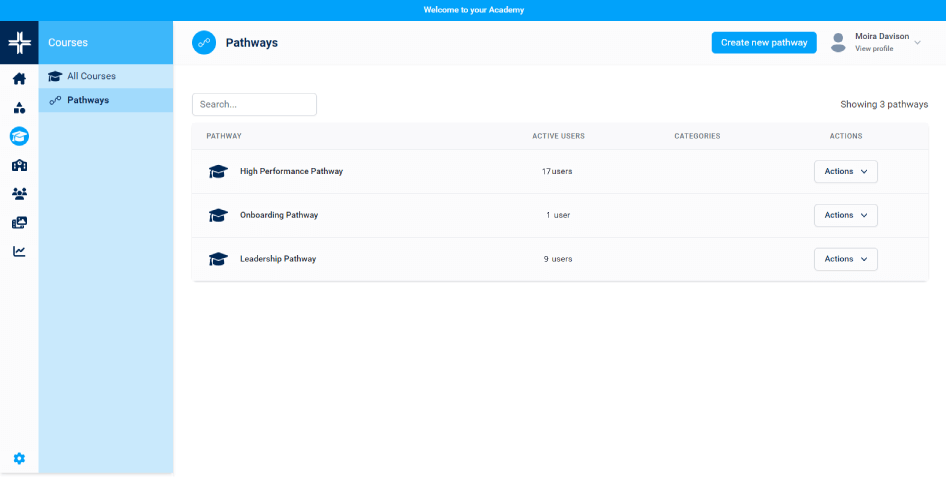Select Pathways in the Courses menu
This screenshot has height=480, width=946.
88,100
